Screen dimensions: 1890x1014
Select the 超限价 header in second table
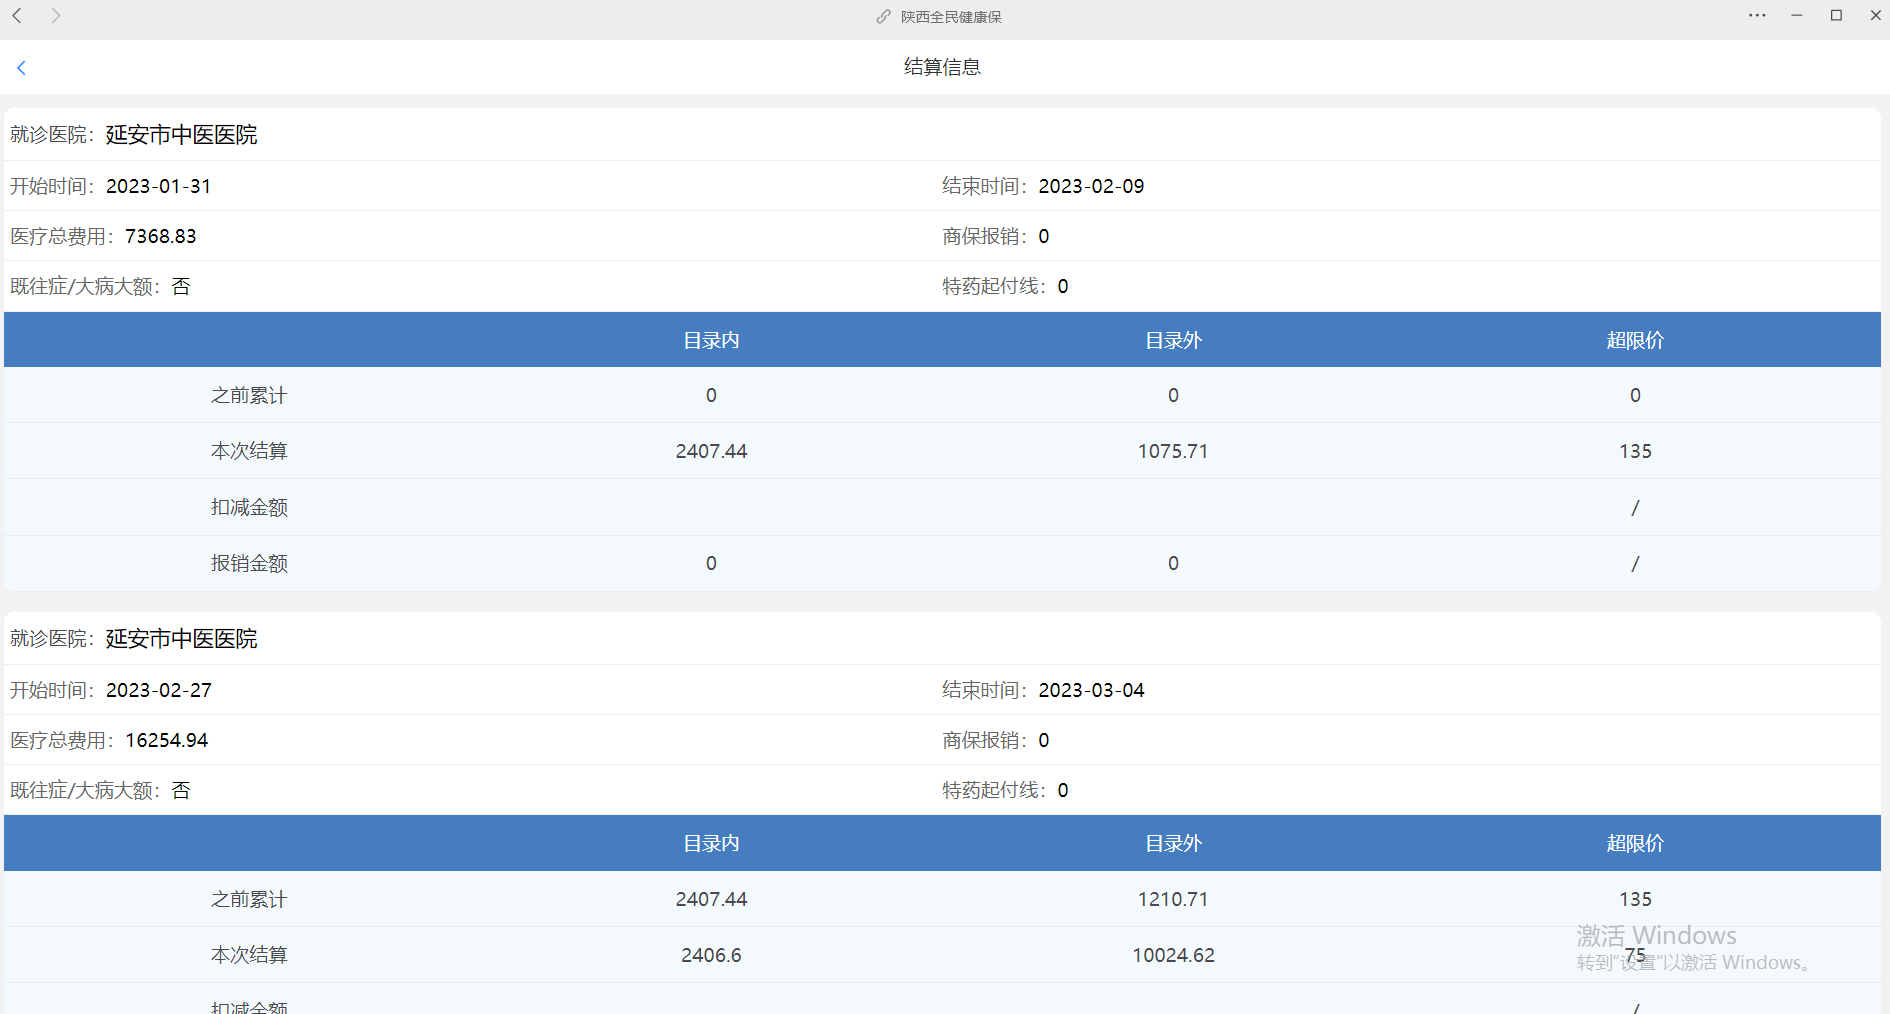click(1635, 843)
